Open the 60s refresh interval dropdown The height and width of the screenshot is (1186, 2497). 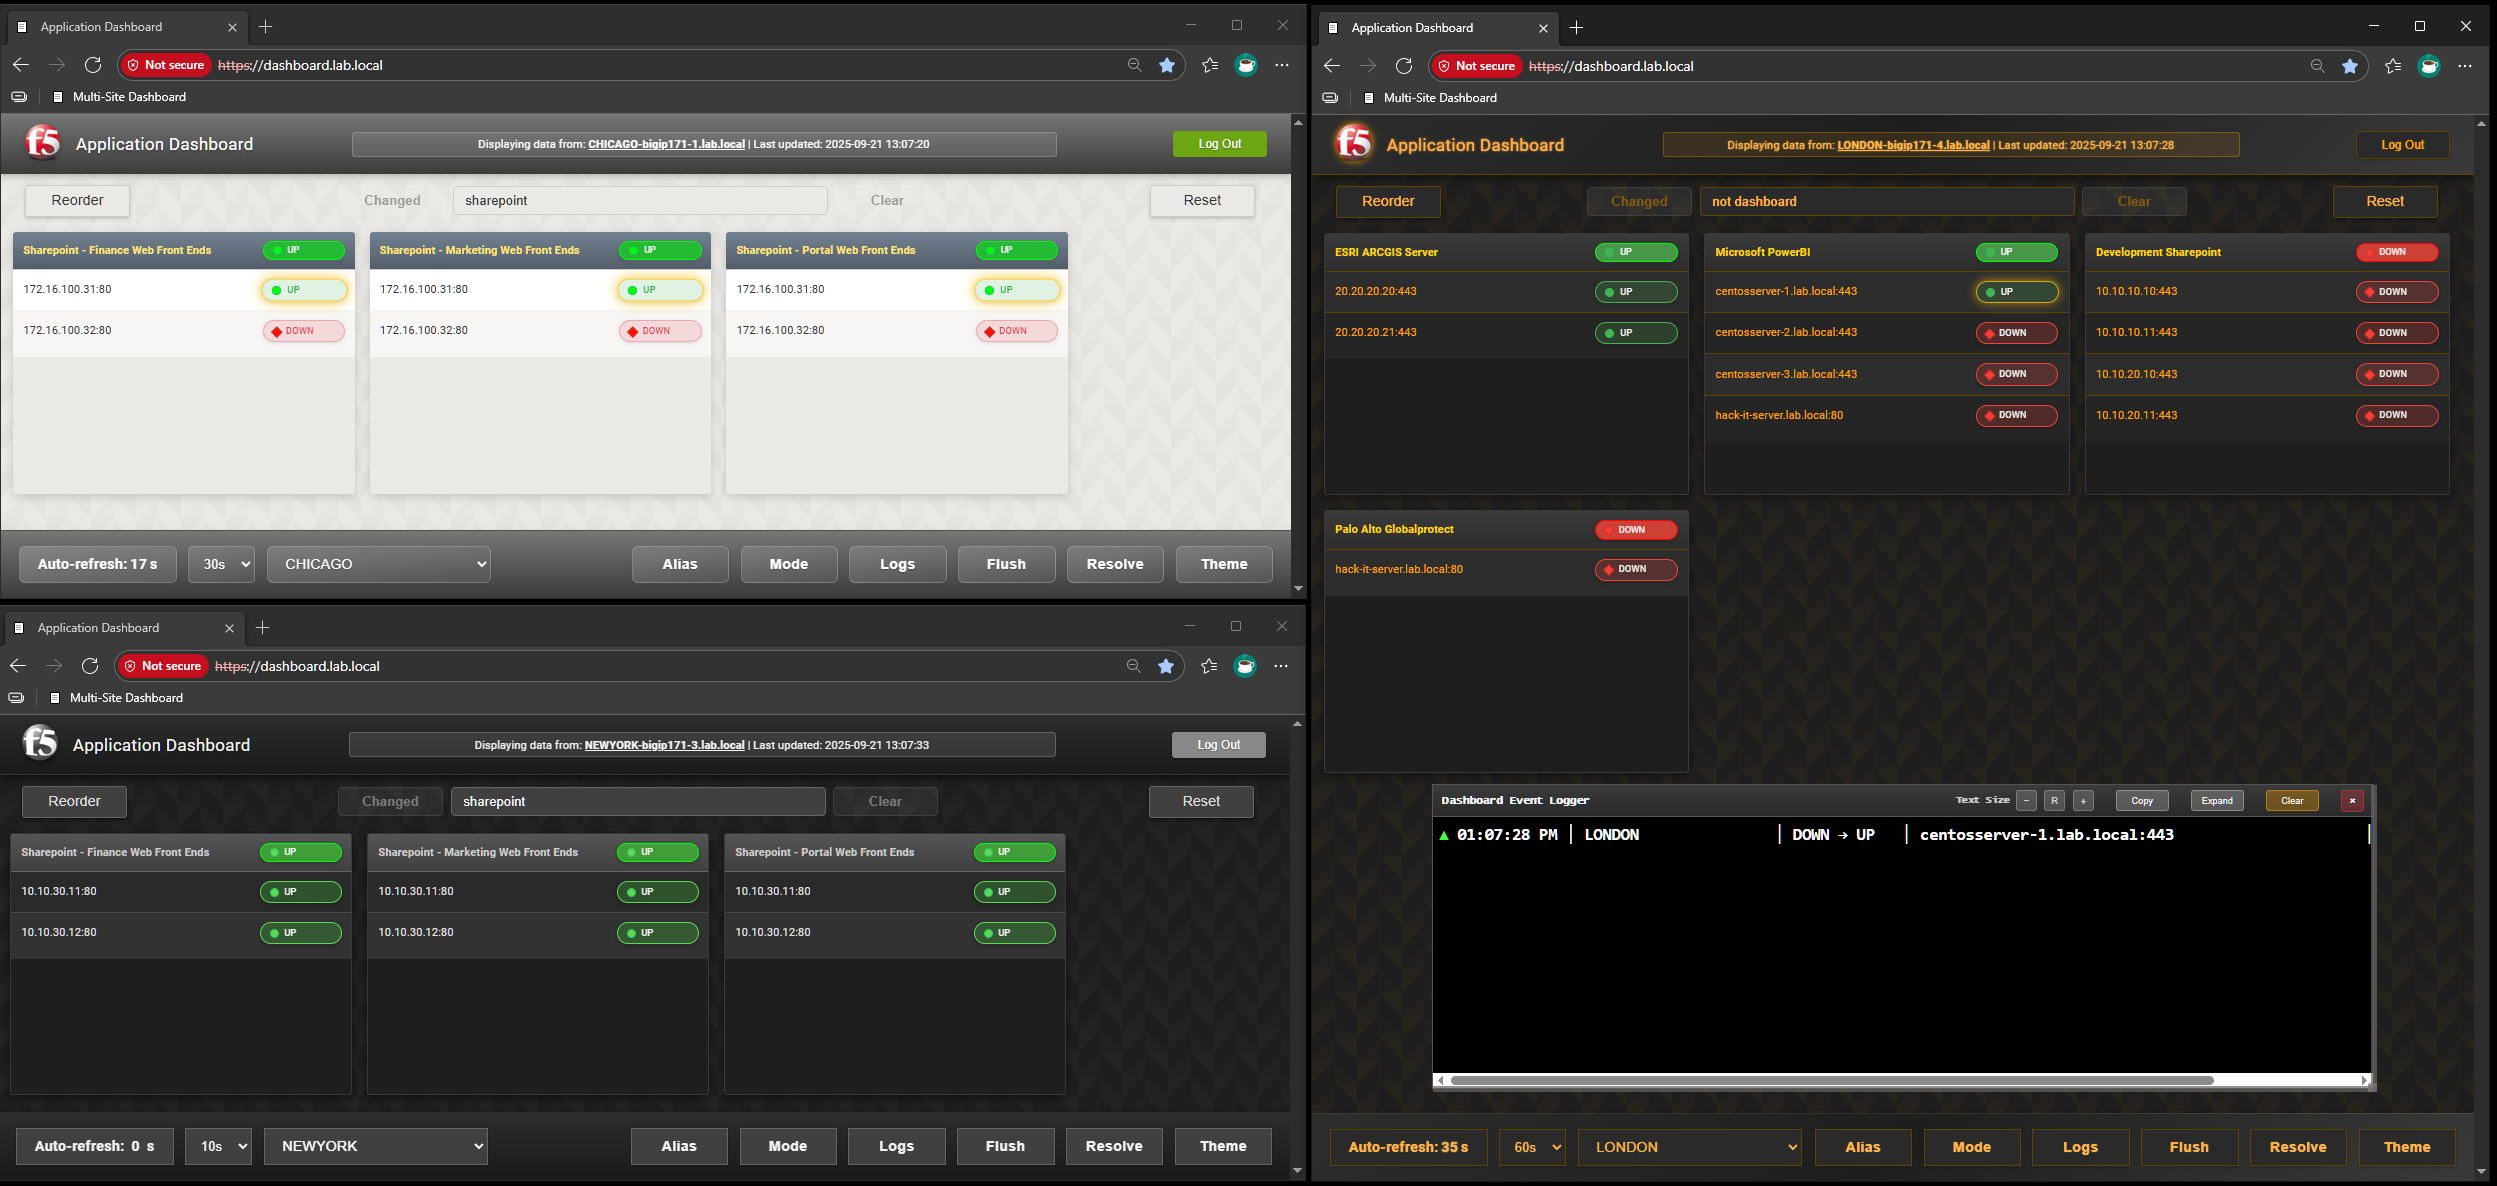click(1533, 1147)
